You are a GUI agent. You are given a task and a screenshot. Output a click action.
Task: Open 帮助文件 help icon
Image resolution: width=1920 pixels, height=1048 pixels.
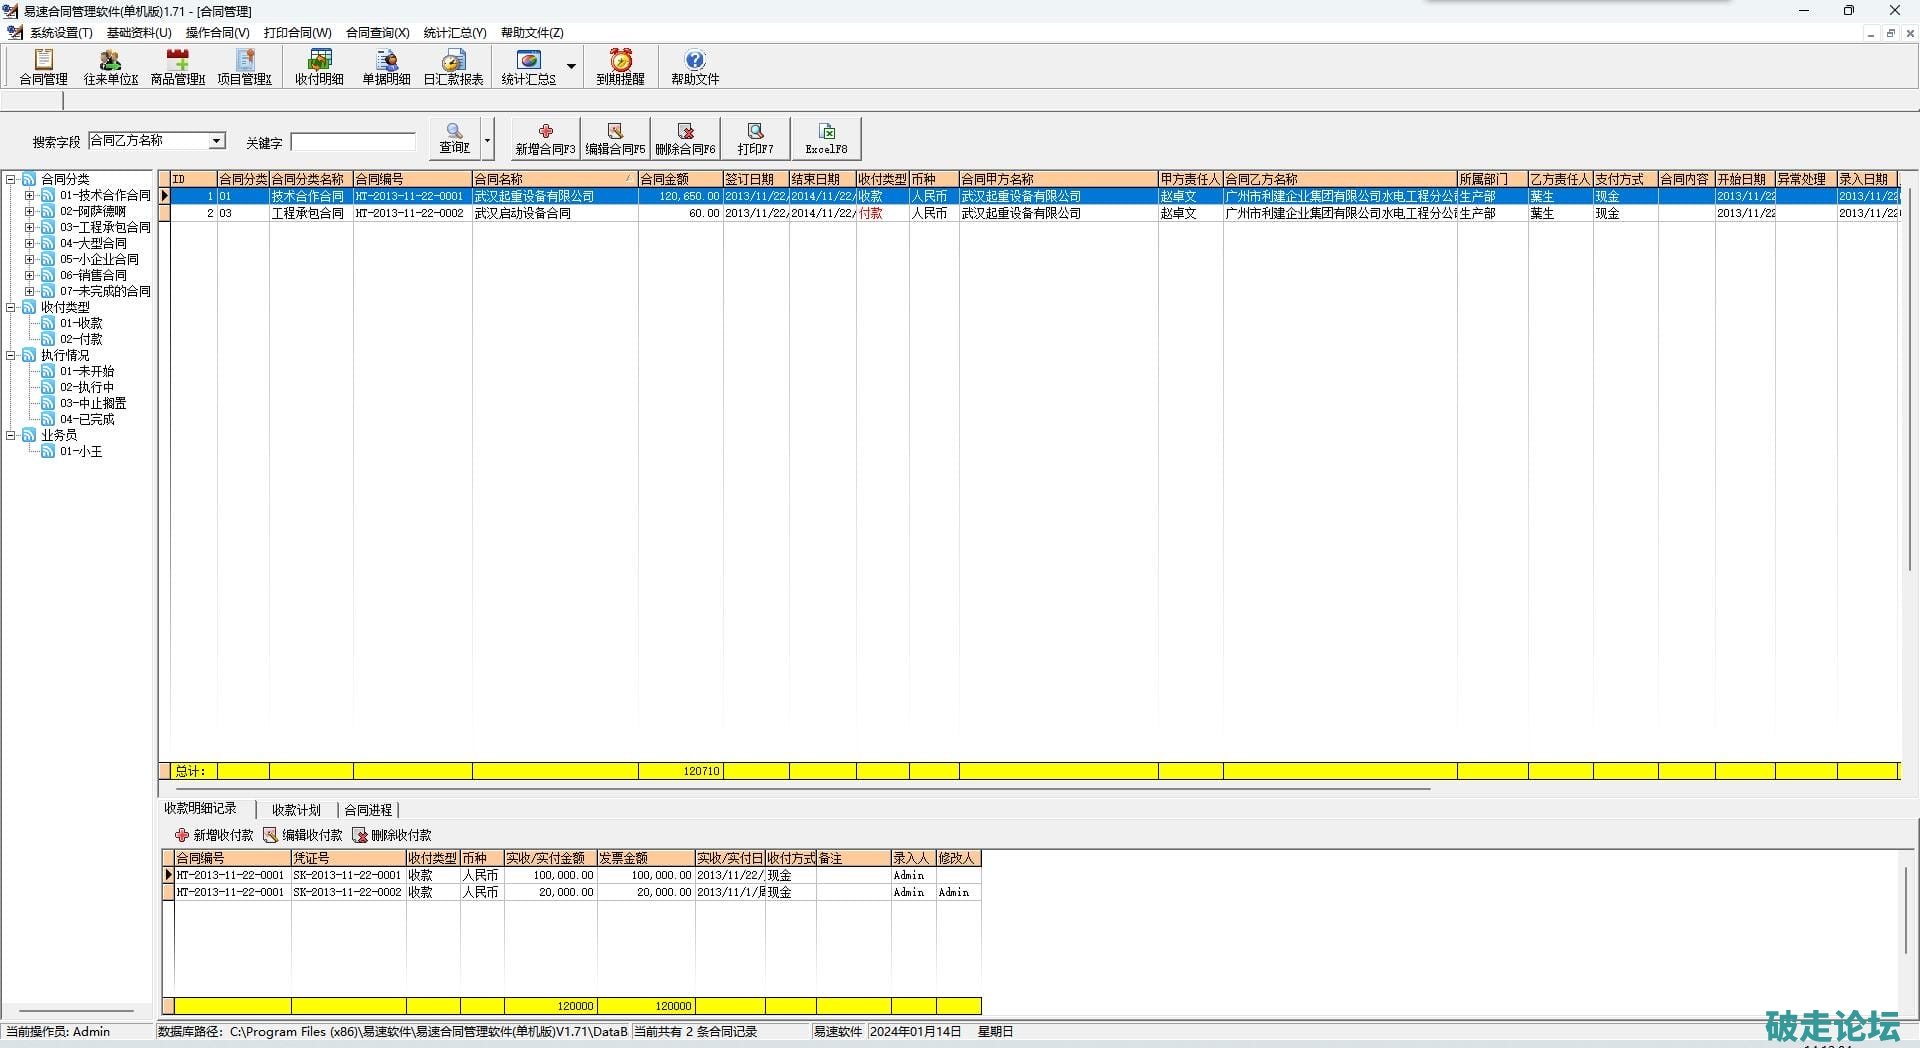(694, 67)
